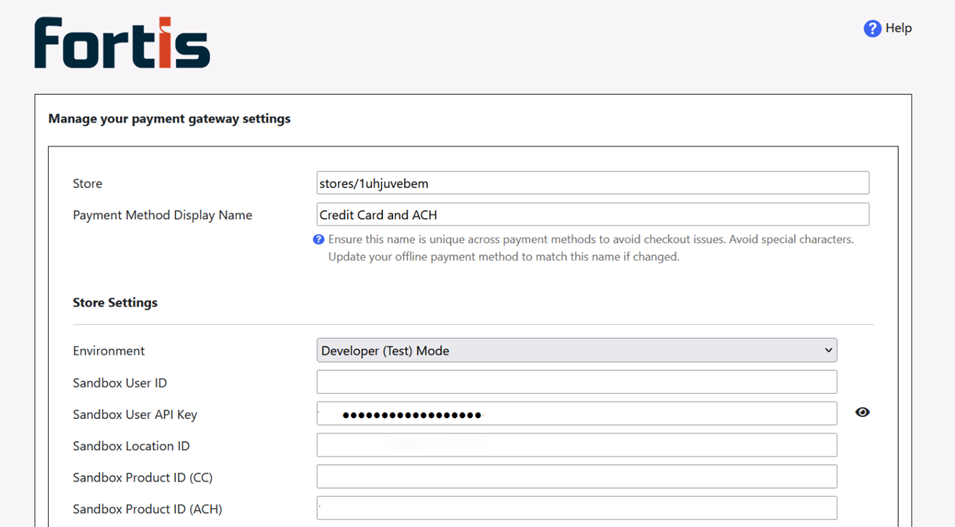Select the Sandbox Location ID field
The image size is (955, 527).
[x=576, y=446]
